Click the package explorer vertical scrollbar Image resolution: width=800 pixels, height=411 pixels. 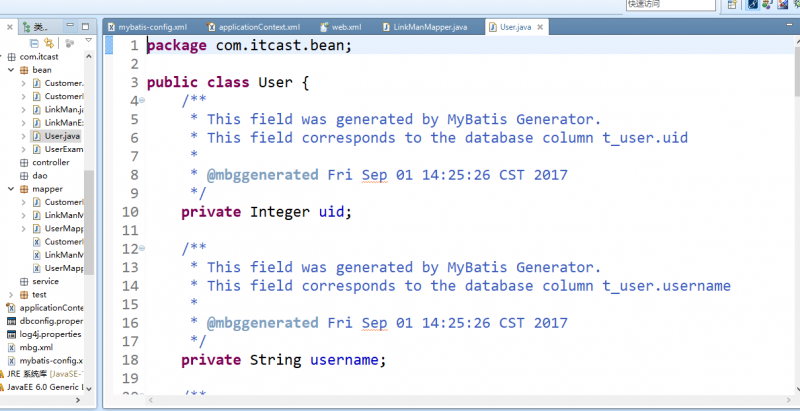pos(89,222)
